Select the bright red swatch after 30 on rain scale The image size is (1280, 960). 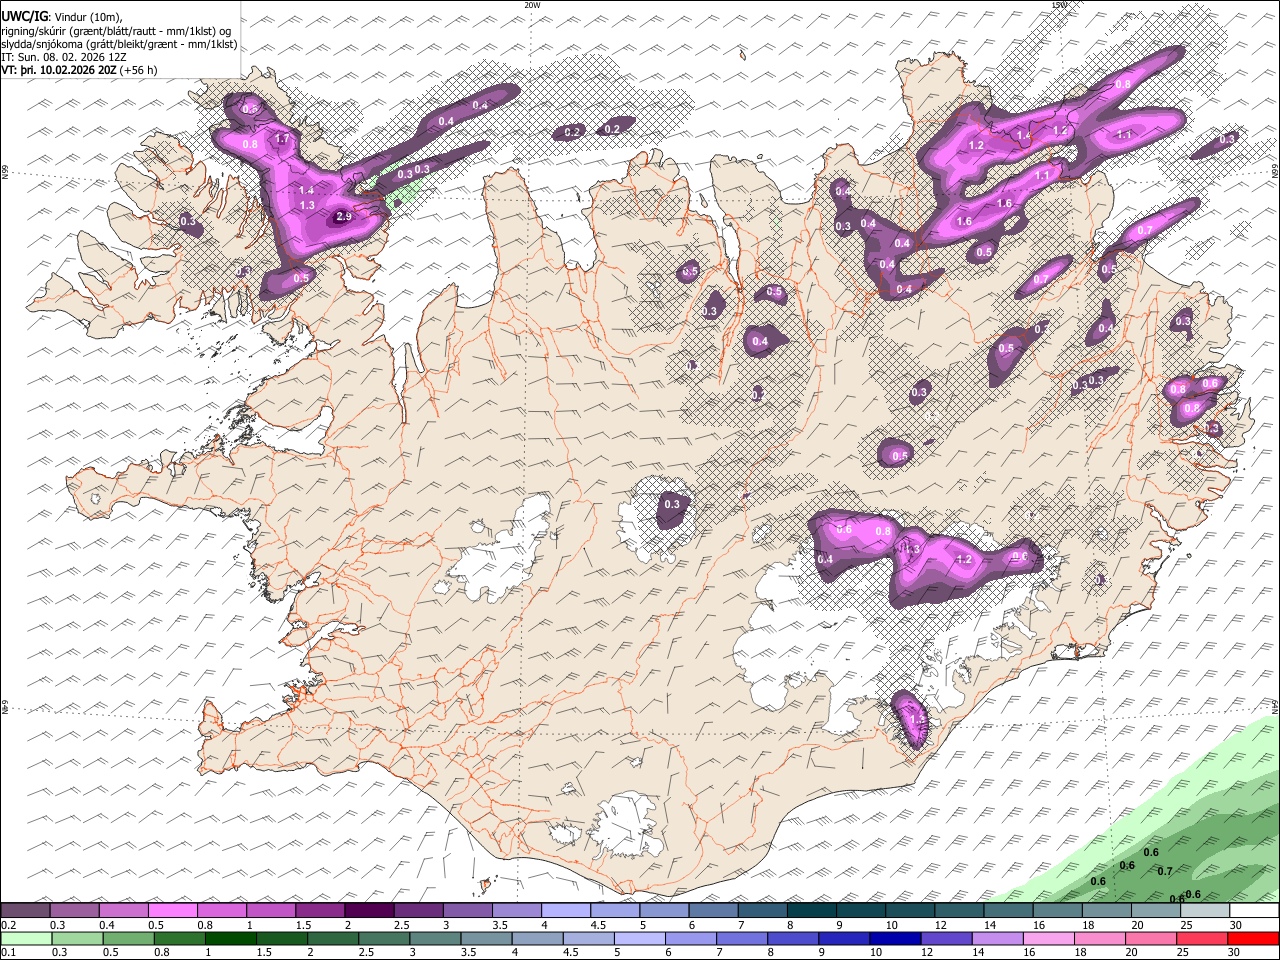point(1253,939)
